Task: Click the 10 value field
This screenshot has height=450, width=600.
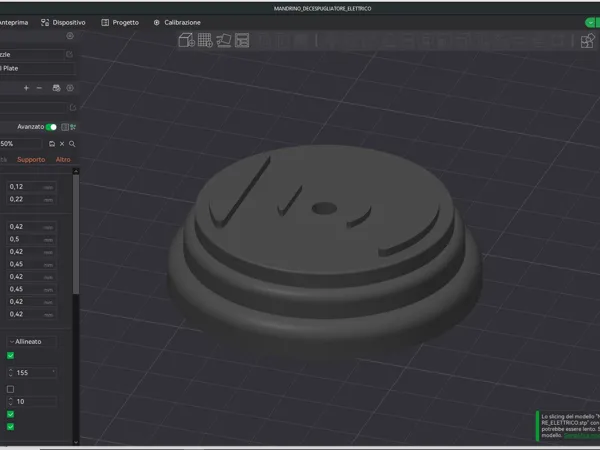Action: tap(33, 401)
